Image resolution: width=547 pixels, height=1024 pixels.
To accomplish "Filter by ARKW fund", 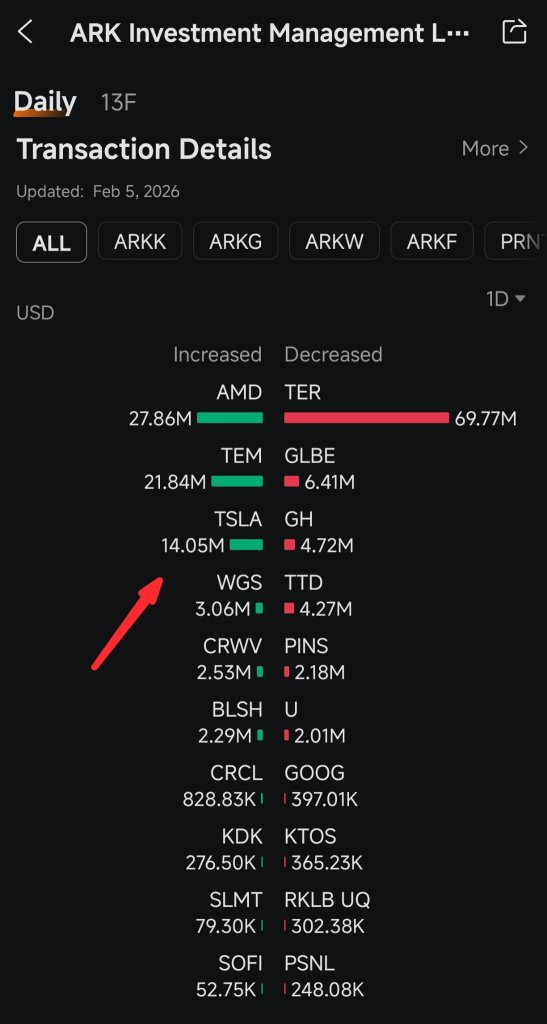I will pyautogui.click(x=334, y=242).
